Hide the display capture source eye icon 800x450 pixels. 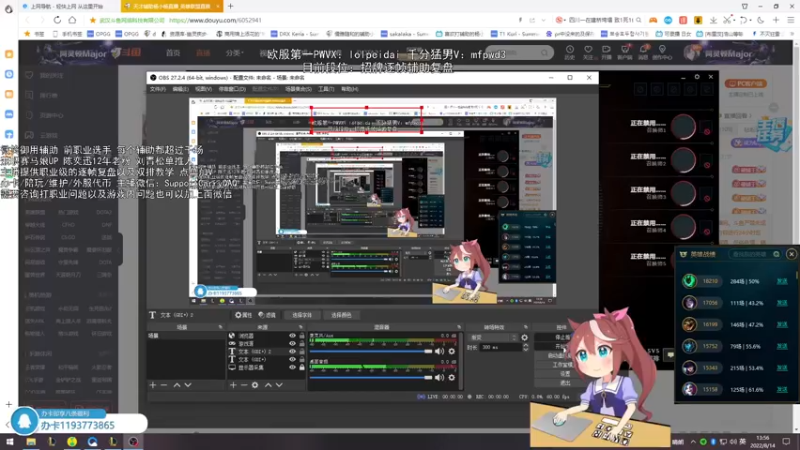click(292, 367)
